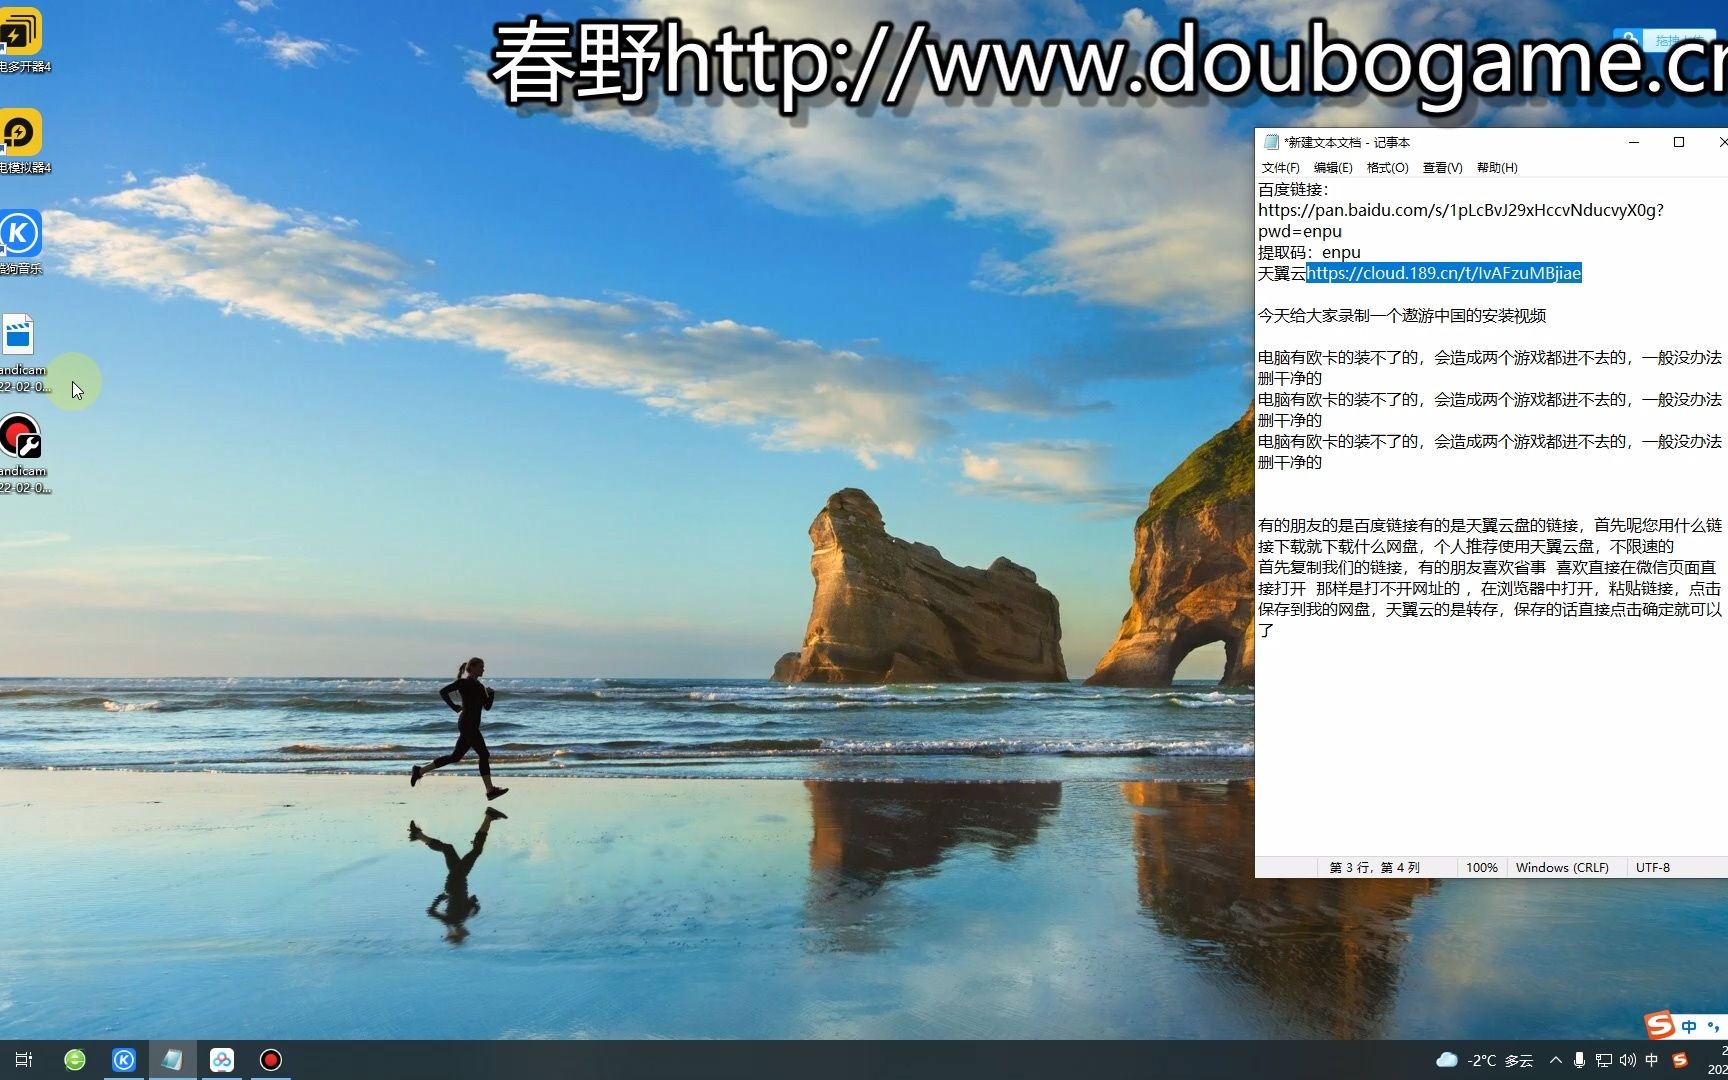Click the 提取码：enpu line
Viewport: 1728px width, 1080px height.
[1309, 252]
